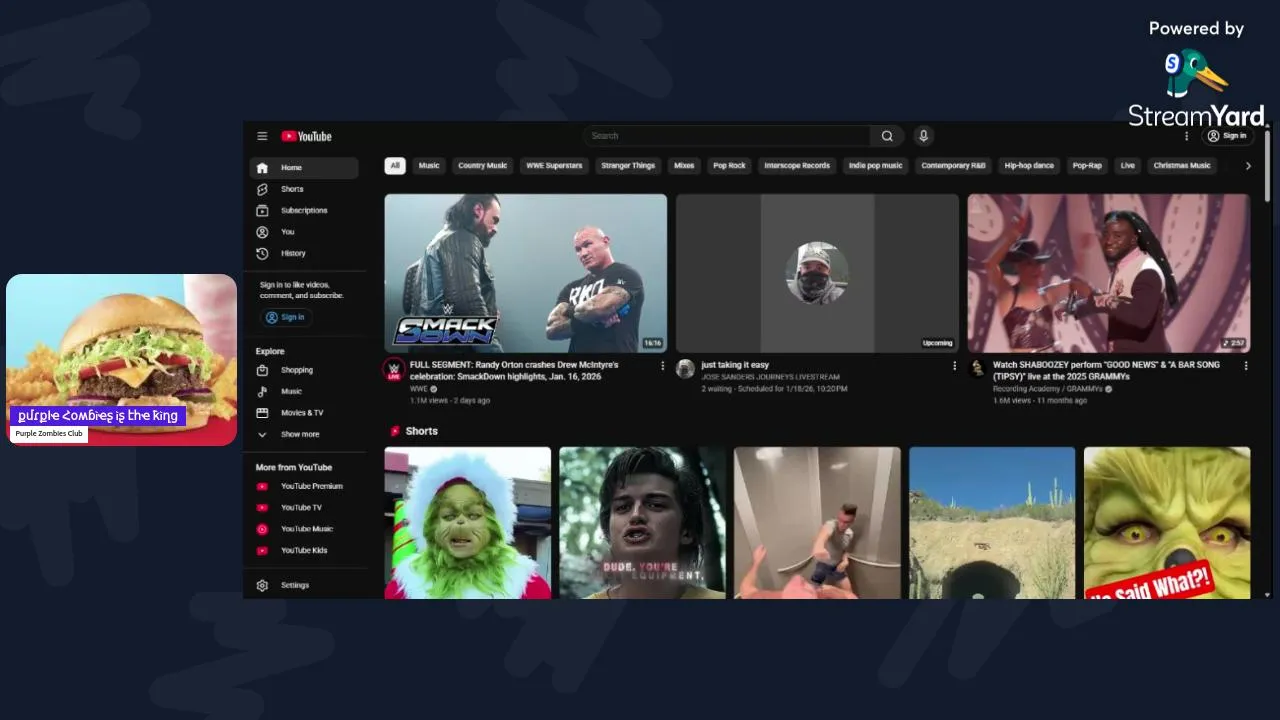Screen dimensions: 1280x720
Task: Start voice search with microphone icon
Action: pos(923,136)
